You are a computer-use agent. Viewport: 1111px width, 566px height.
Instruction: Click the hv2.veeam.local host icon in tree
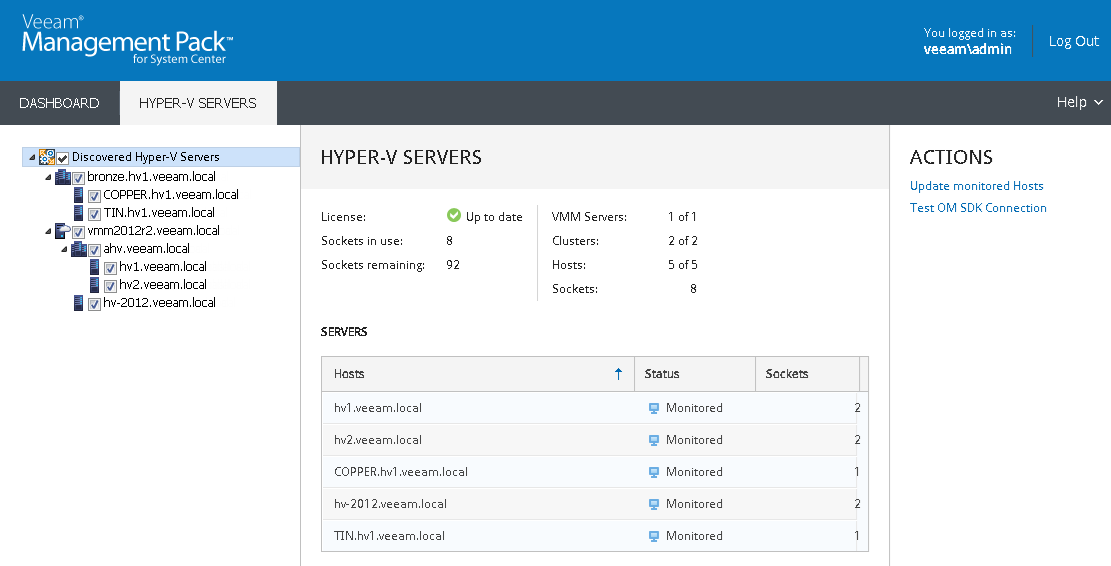click(x=95, y=284)
